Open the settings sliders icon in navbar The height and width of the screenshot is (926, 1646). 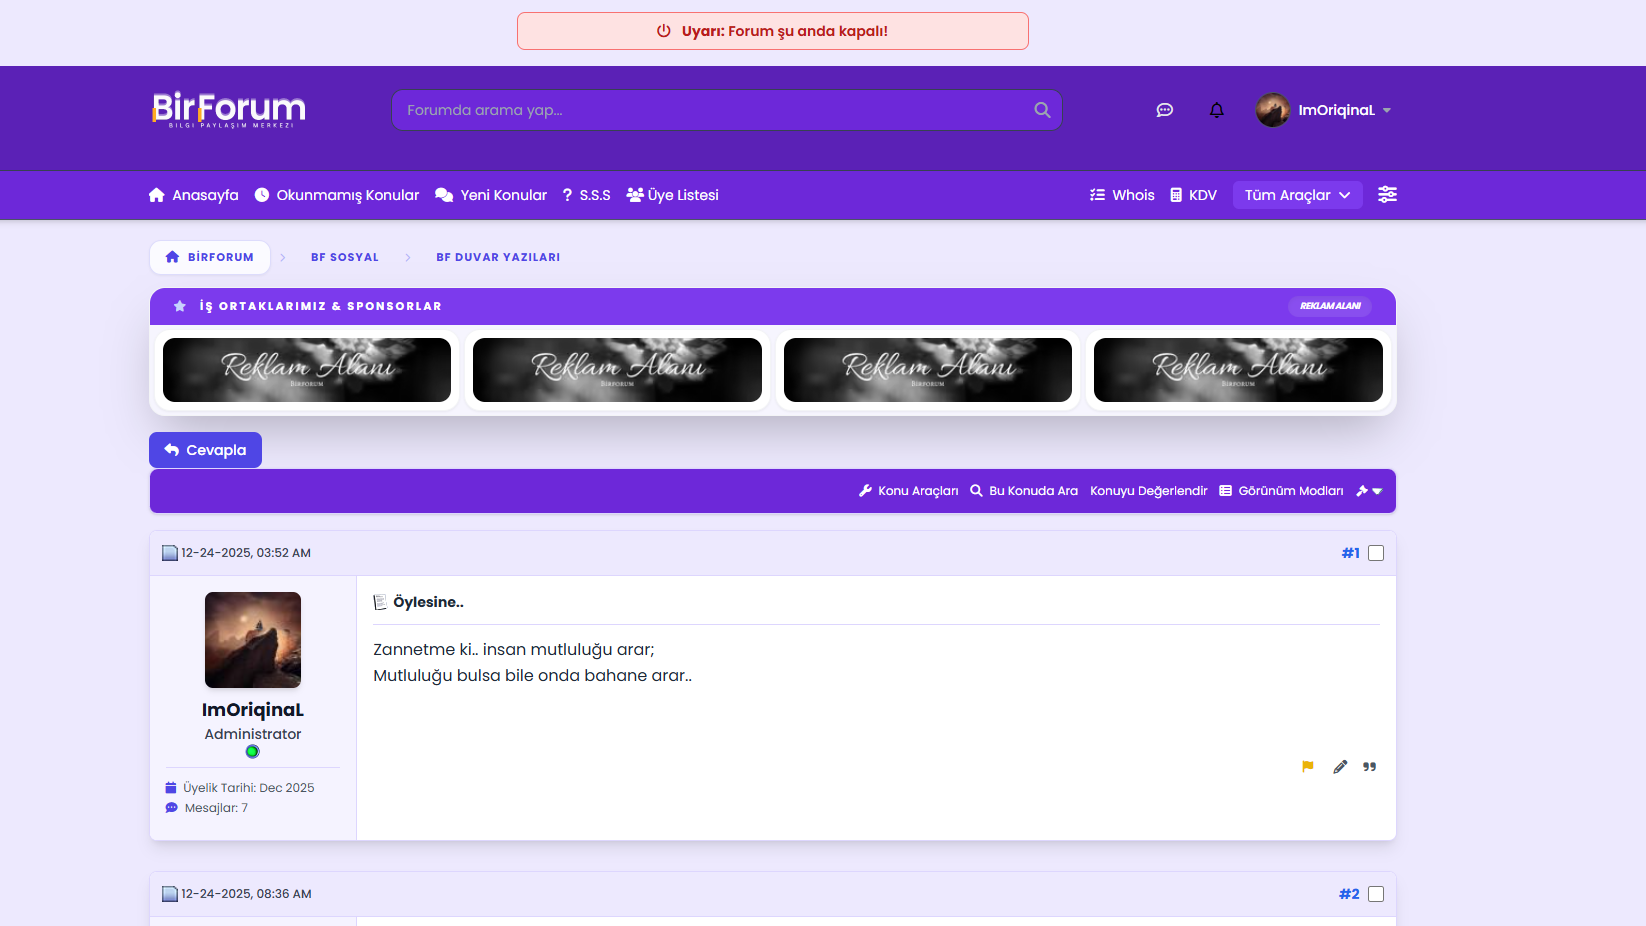tap(1387, 195)
